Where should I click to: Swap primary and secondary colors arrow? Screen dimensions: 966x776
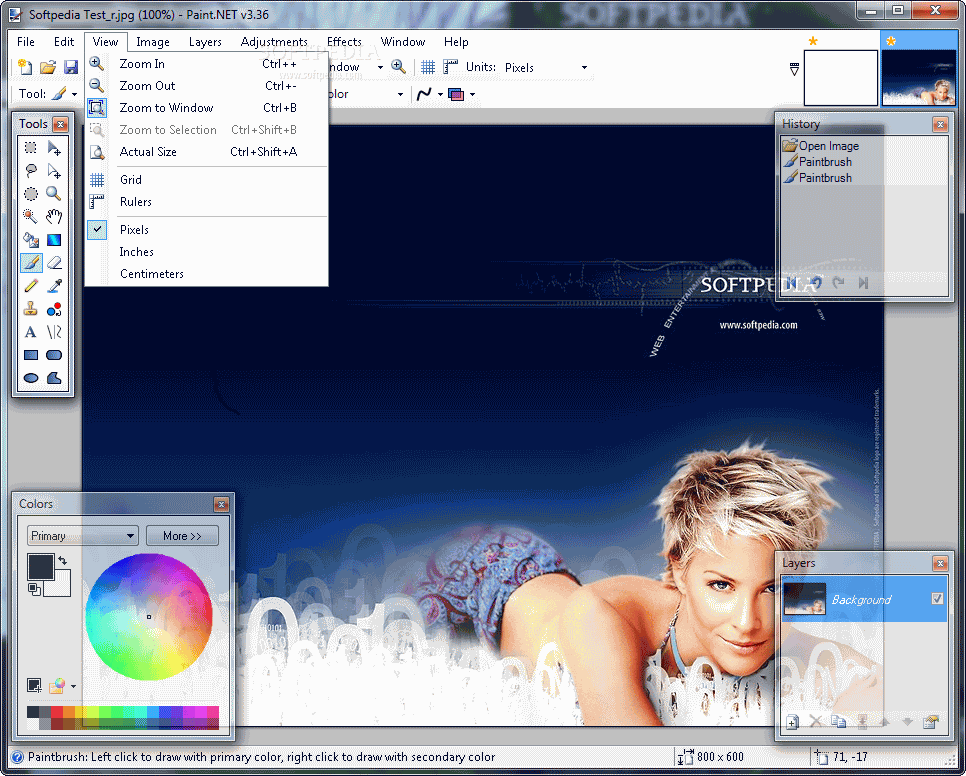coord(62,560)
